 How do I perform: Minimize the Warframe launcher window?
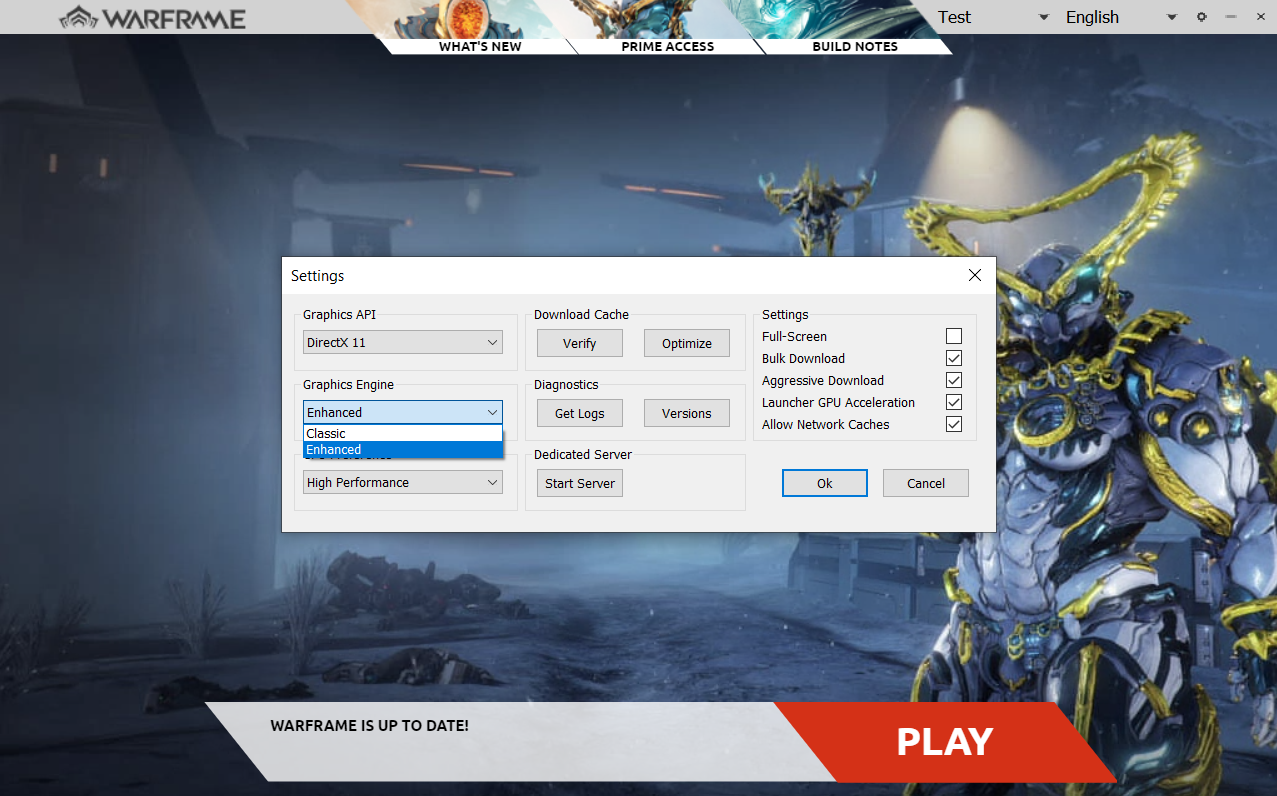pos(1230,17)
